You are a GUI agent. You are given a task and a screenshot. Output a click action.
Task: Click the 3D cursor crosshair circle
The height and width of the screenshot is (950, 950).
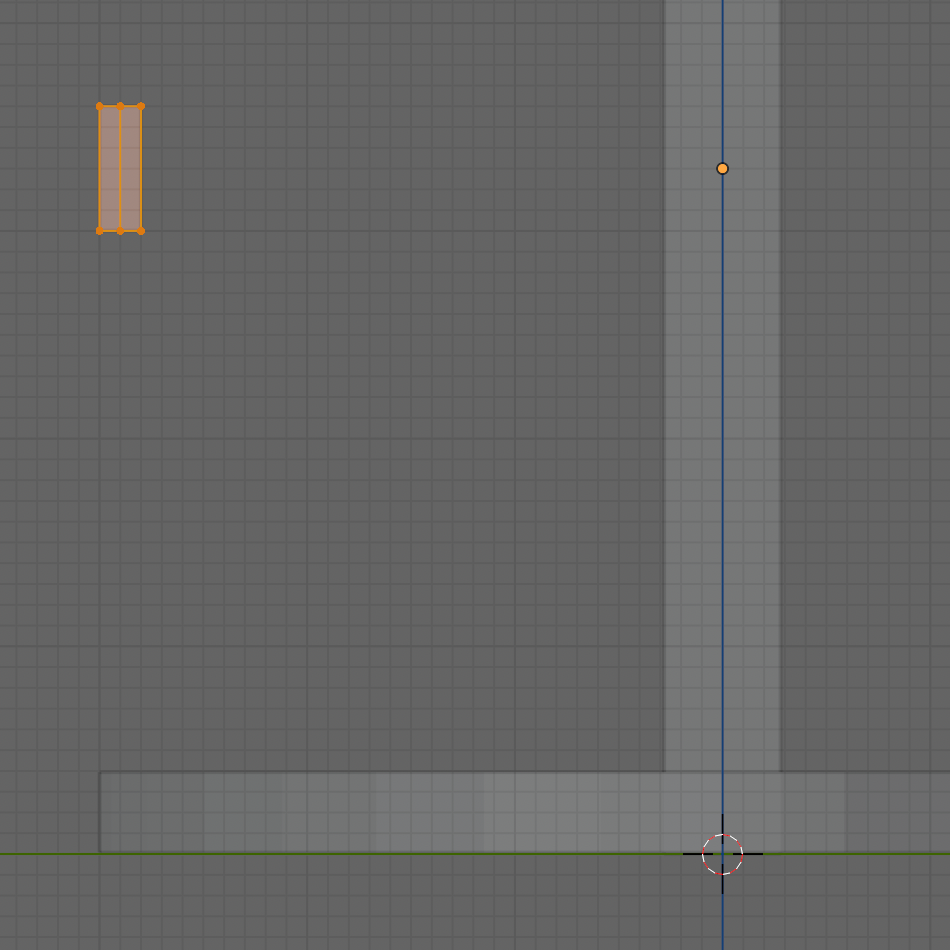722,854
